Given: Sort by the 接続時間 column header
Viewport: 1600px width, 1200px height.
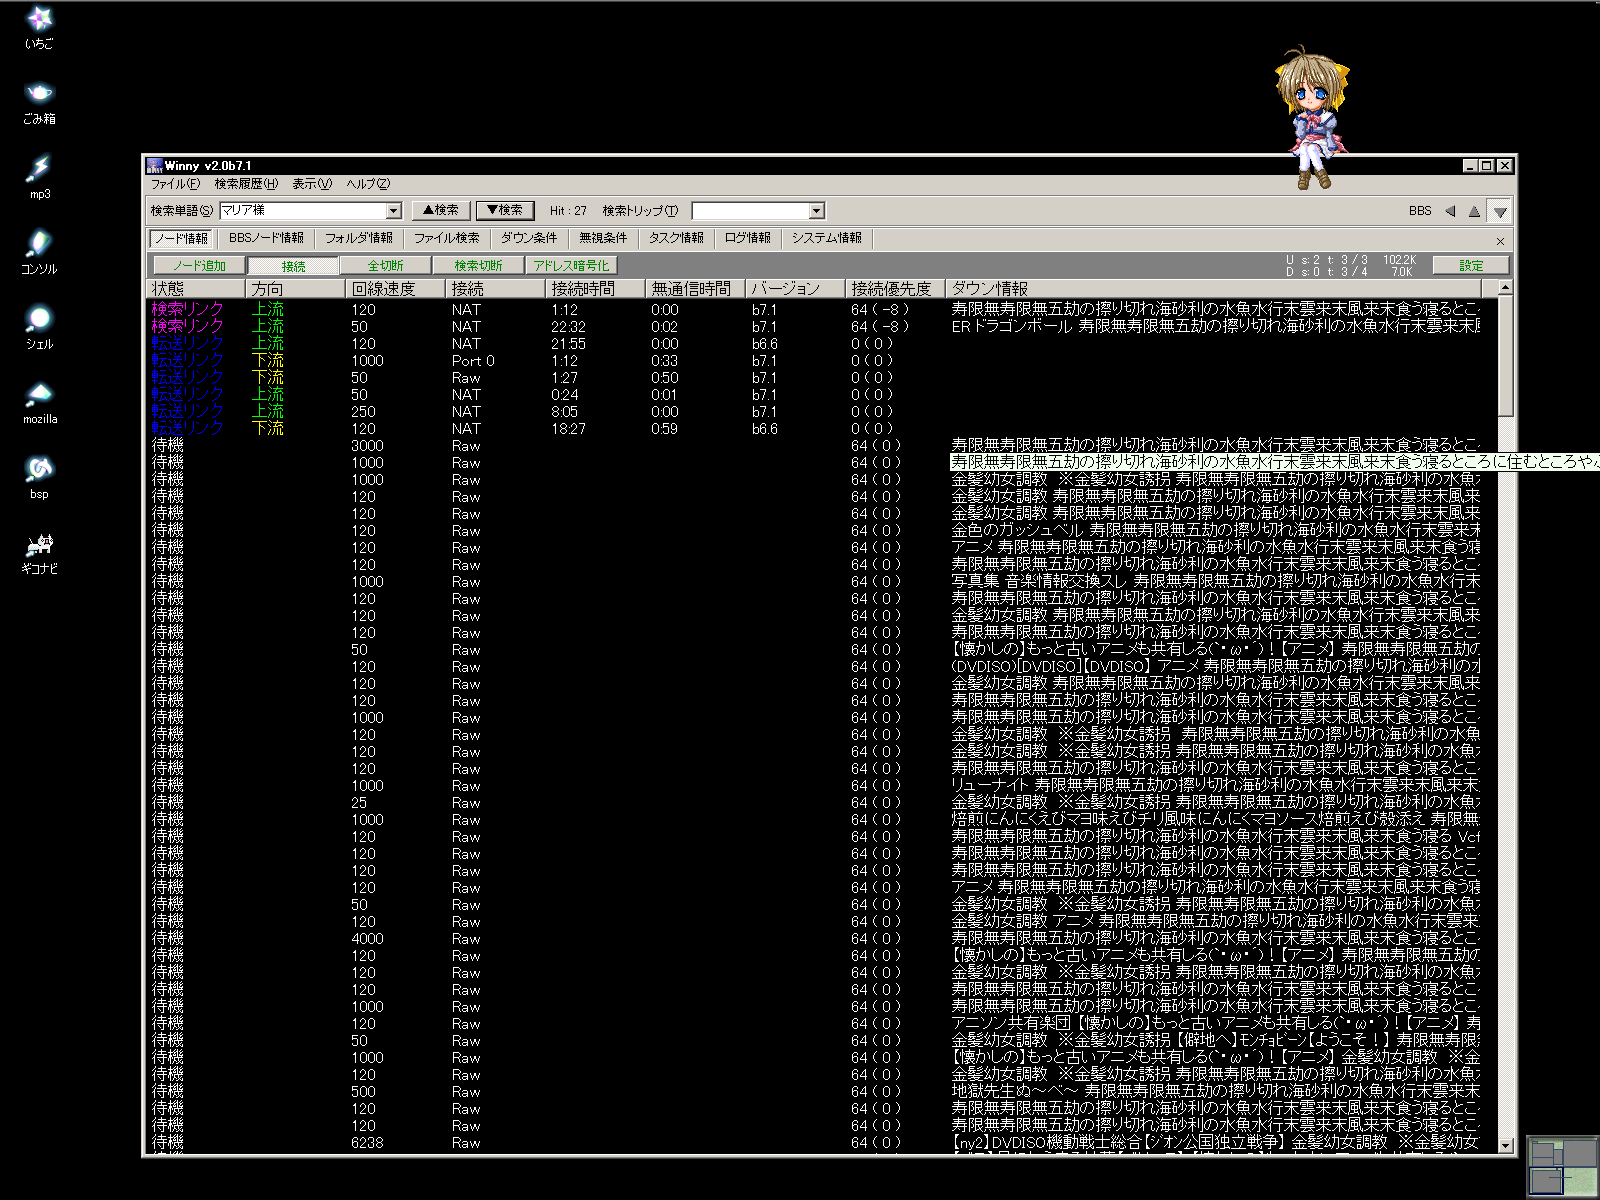Looking at the screenshot, I should 595,288.
